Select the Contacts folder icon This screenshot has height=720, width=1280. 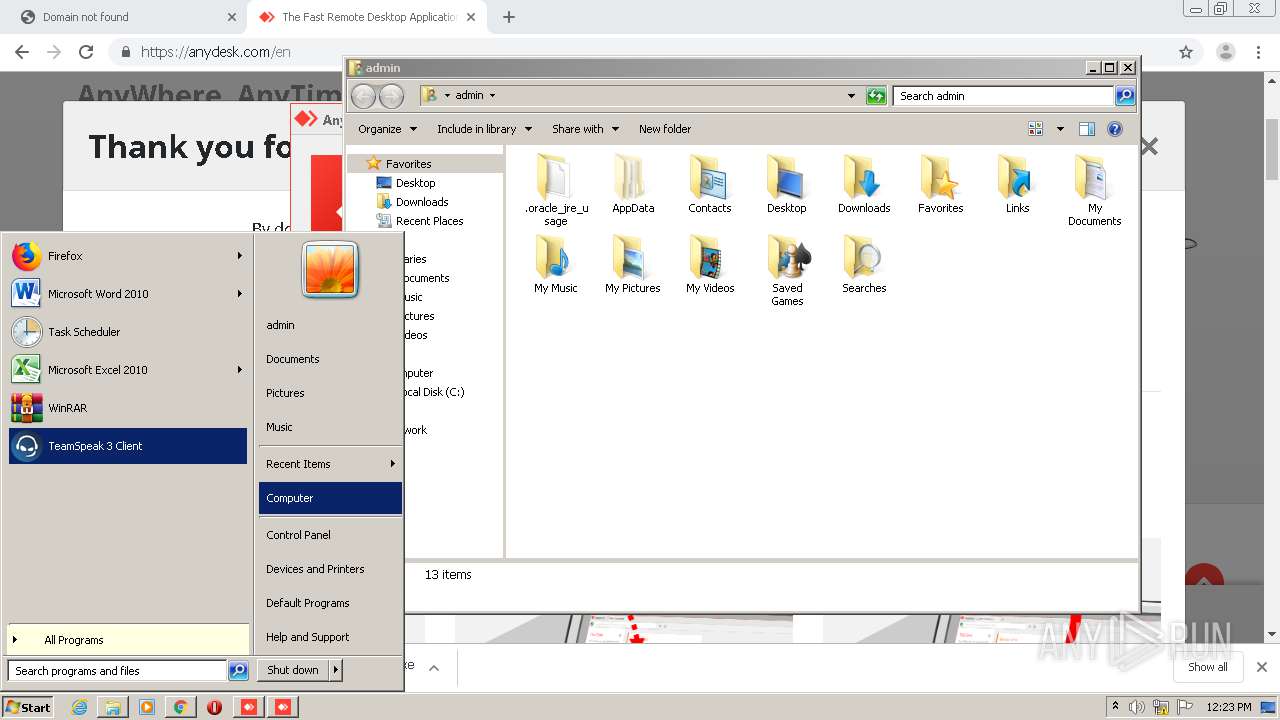tap(710, 184)
